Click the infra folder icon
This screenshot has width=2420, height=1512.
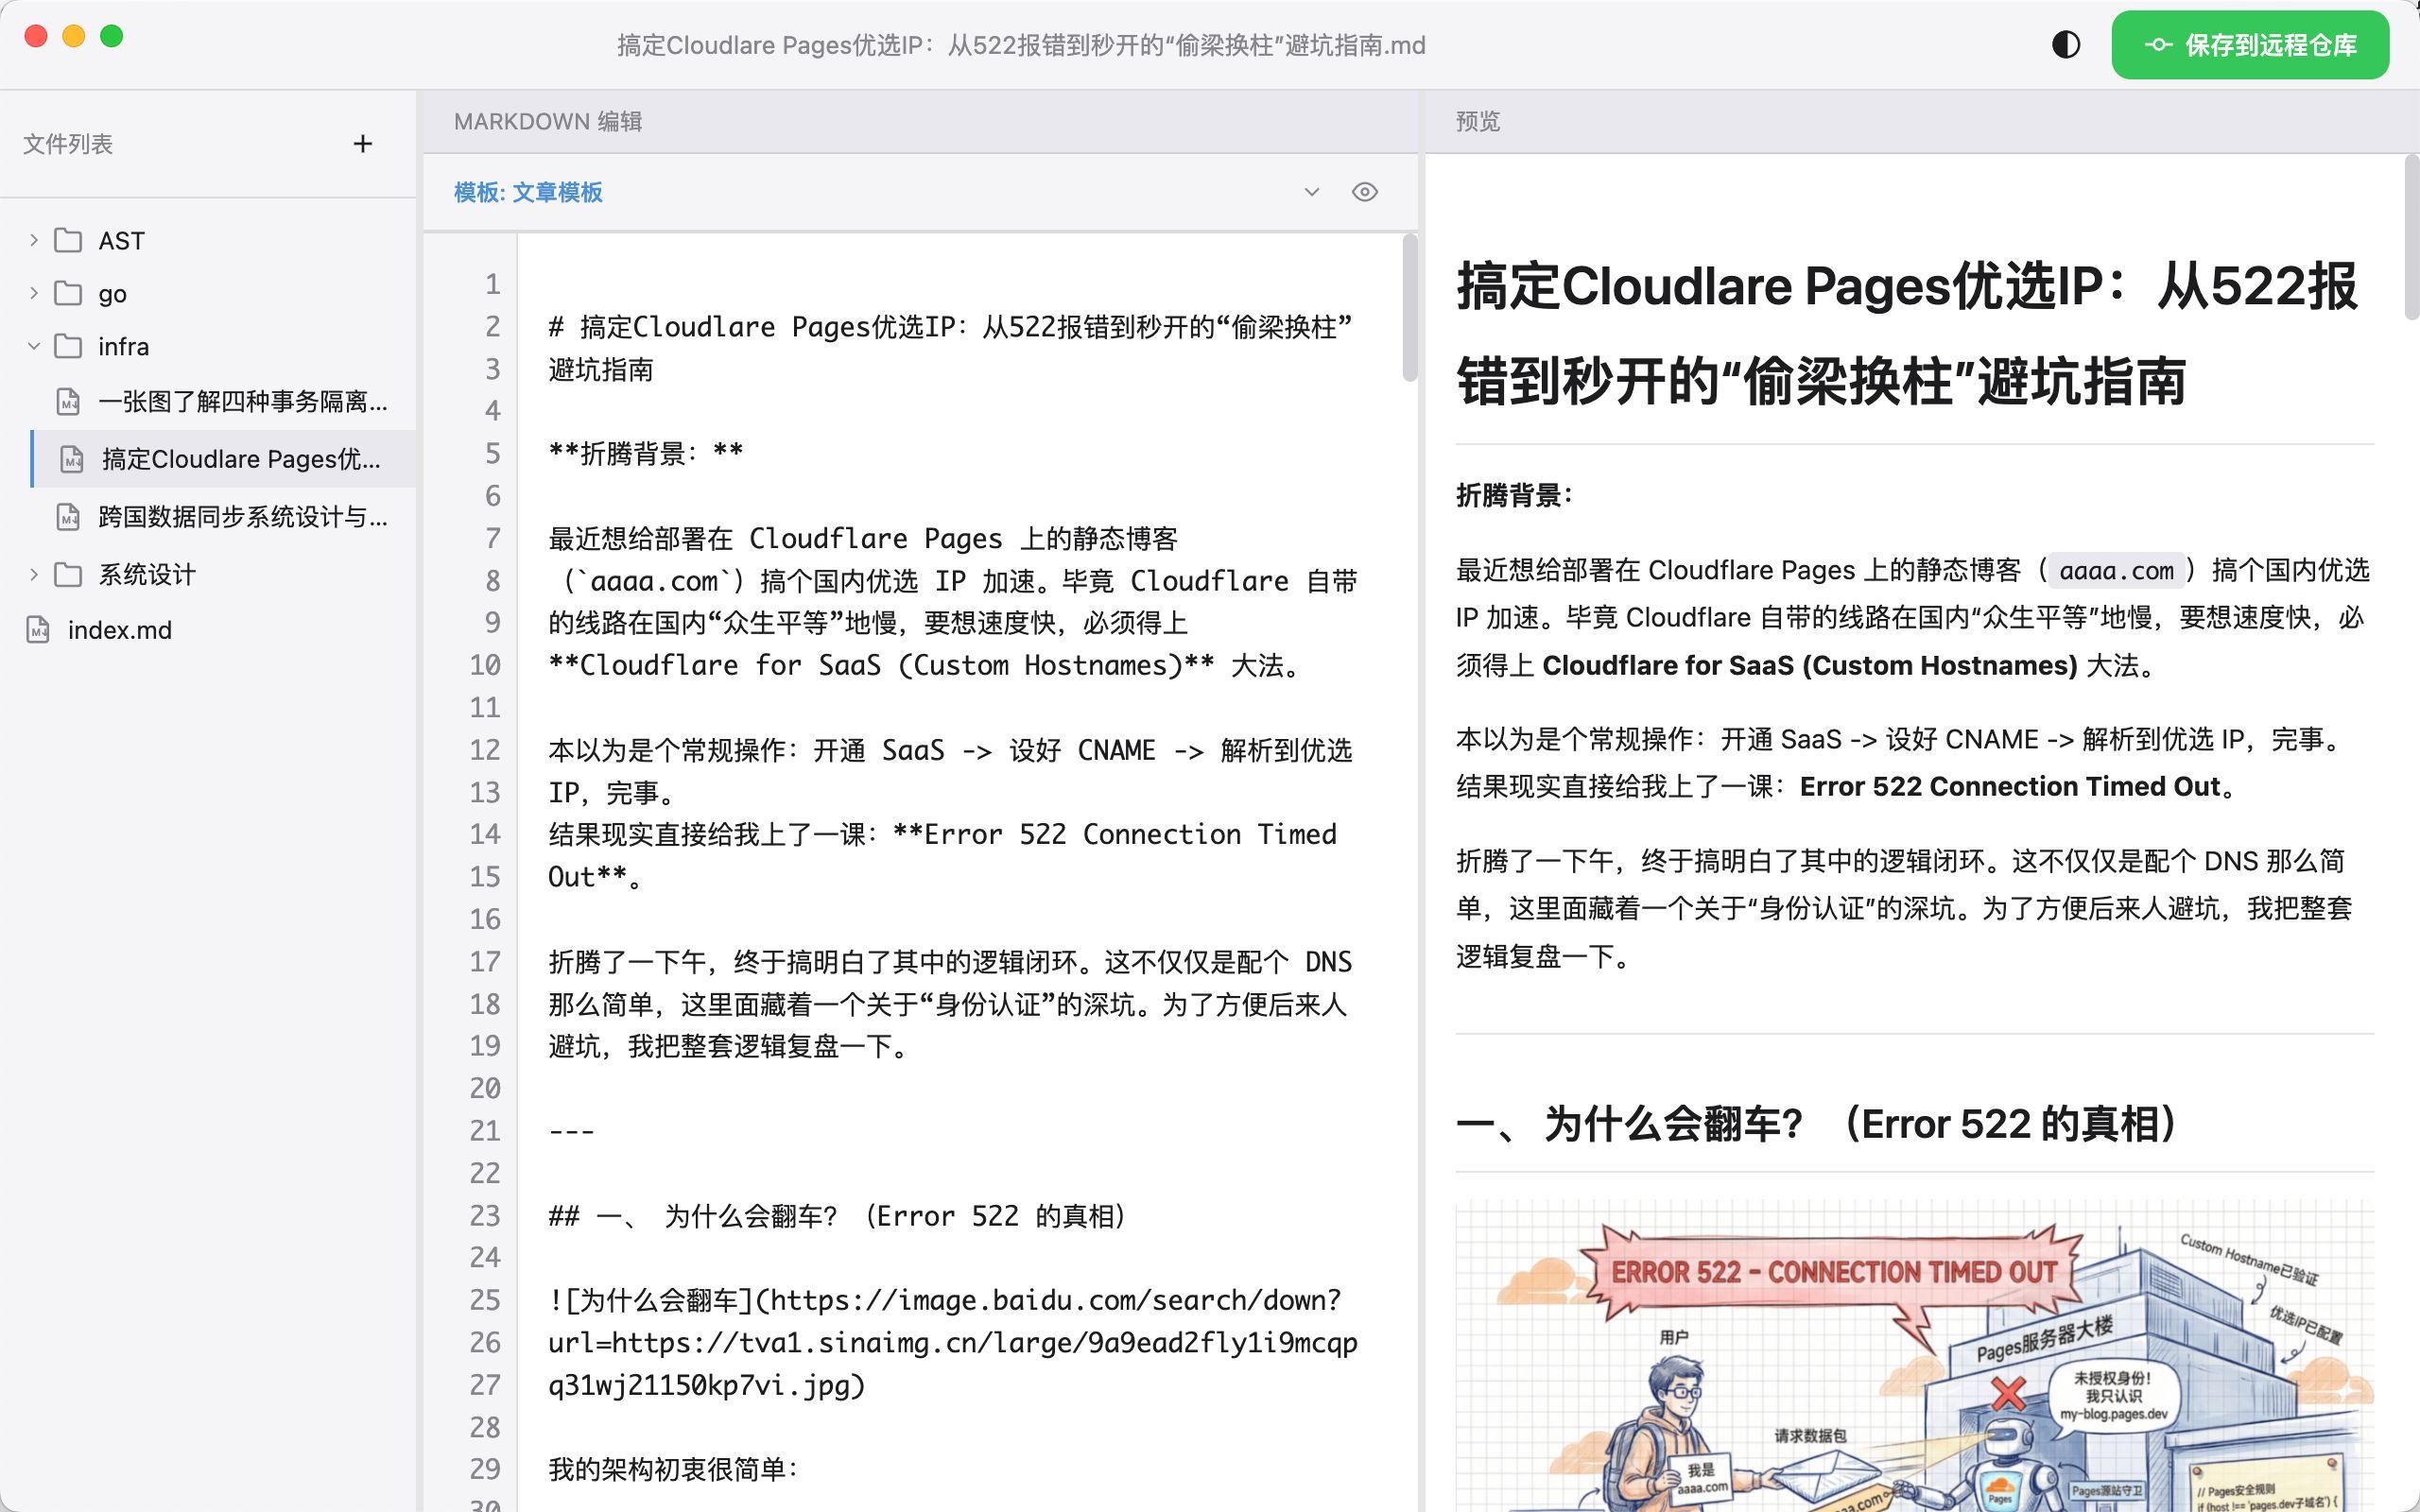68,346
